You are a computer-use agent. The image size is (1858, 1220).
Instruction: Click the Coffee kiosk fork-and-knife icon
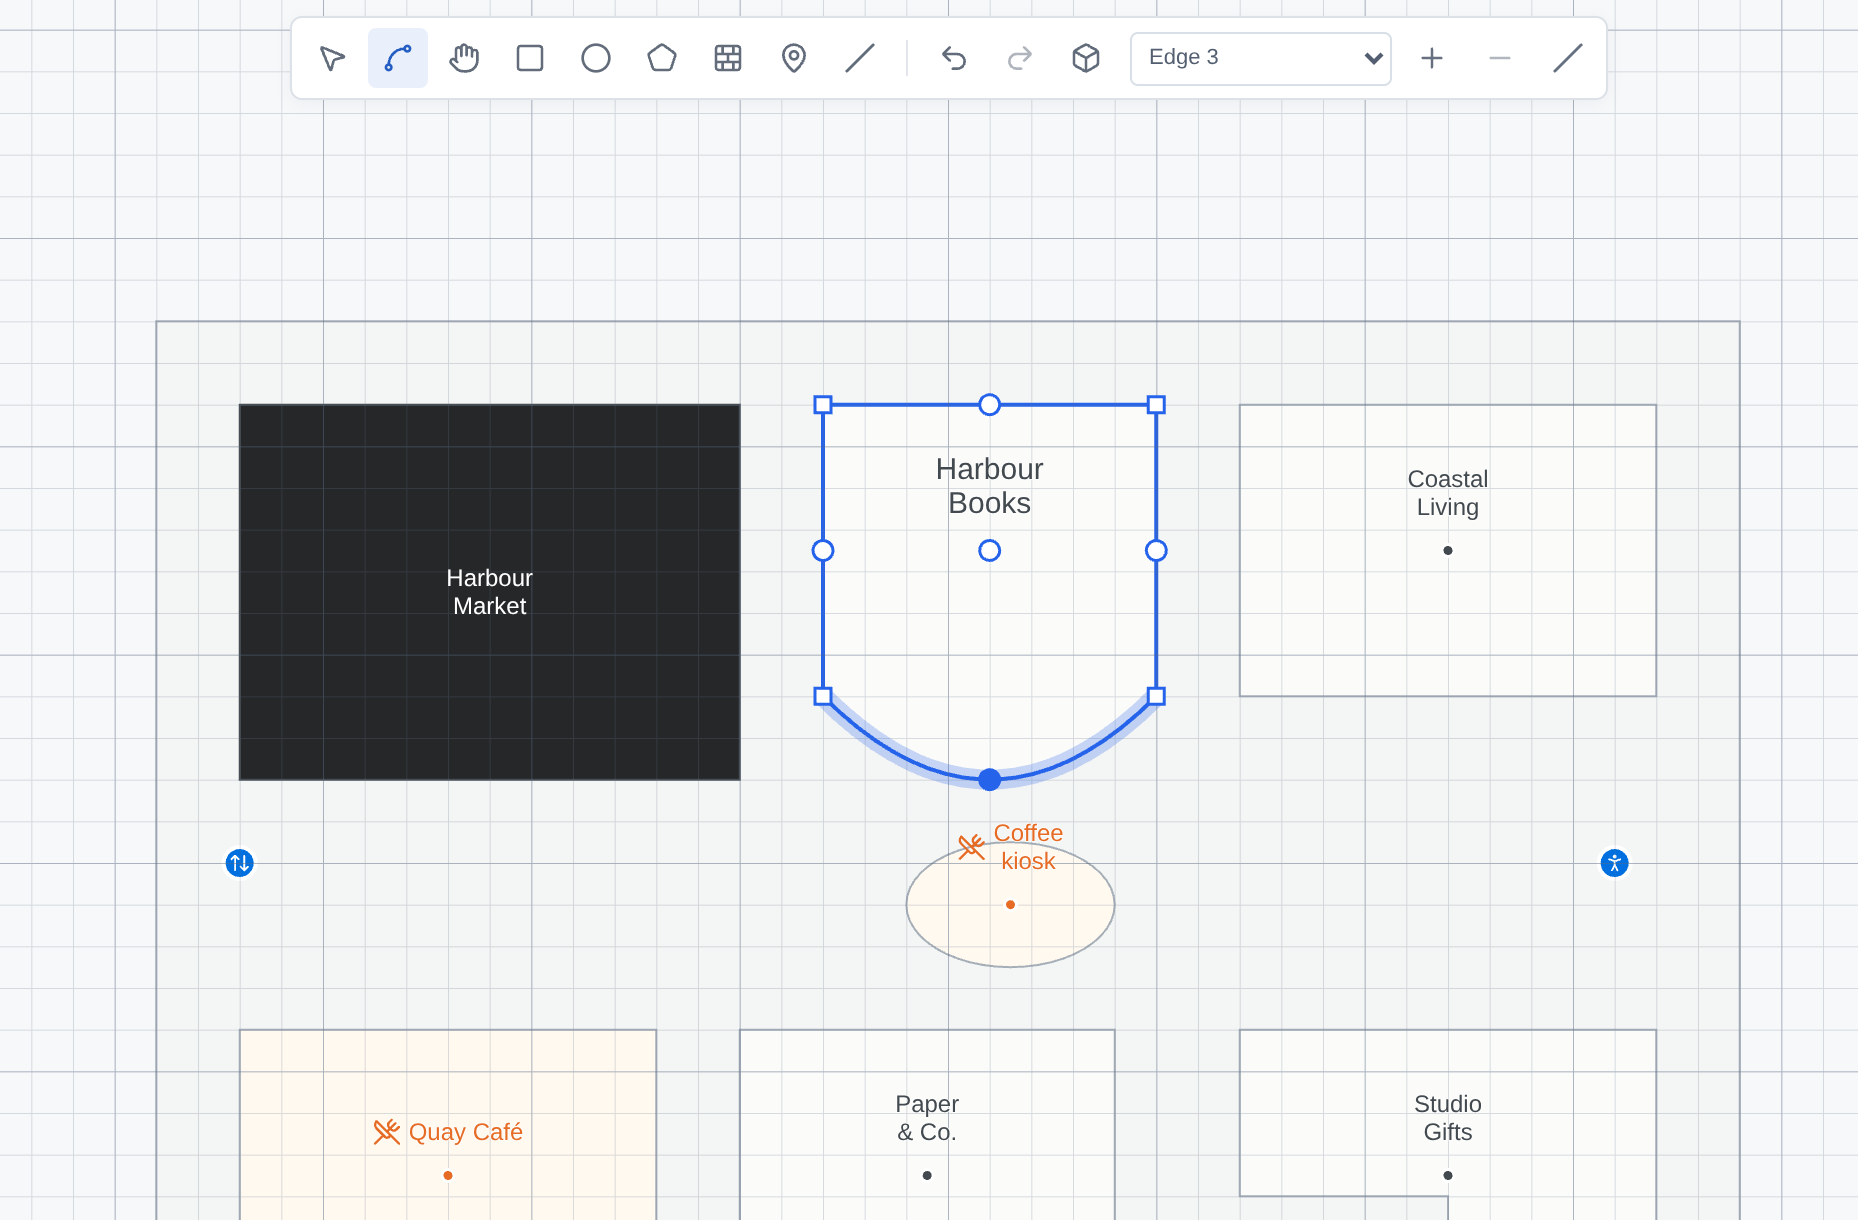pyautogui.click(x=972, y=847)
